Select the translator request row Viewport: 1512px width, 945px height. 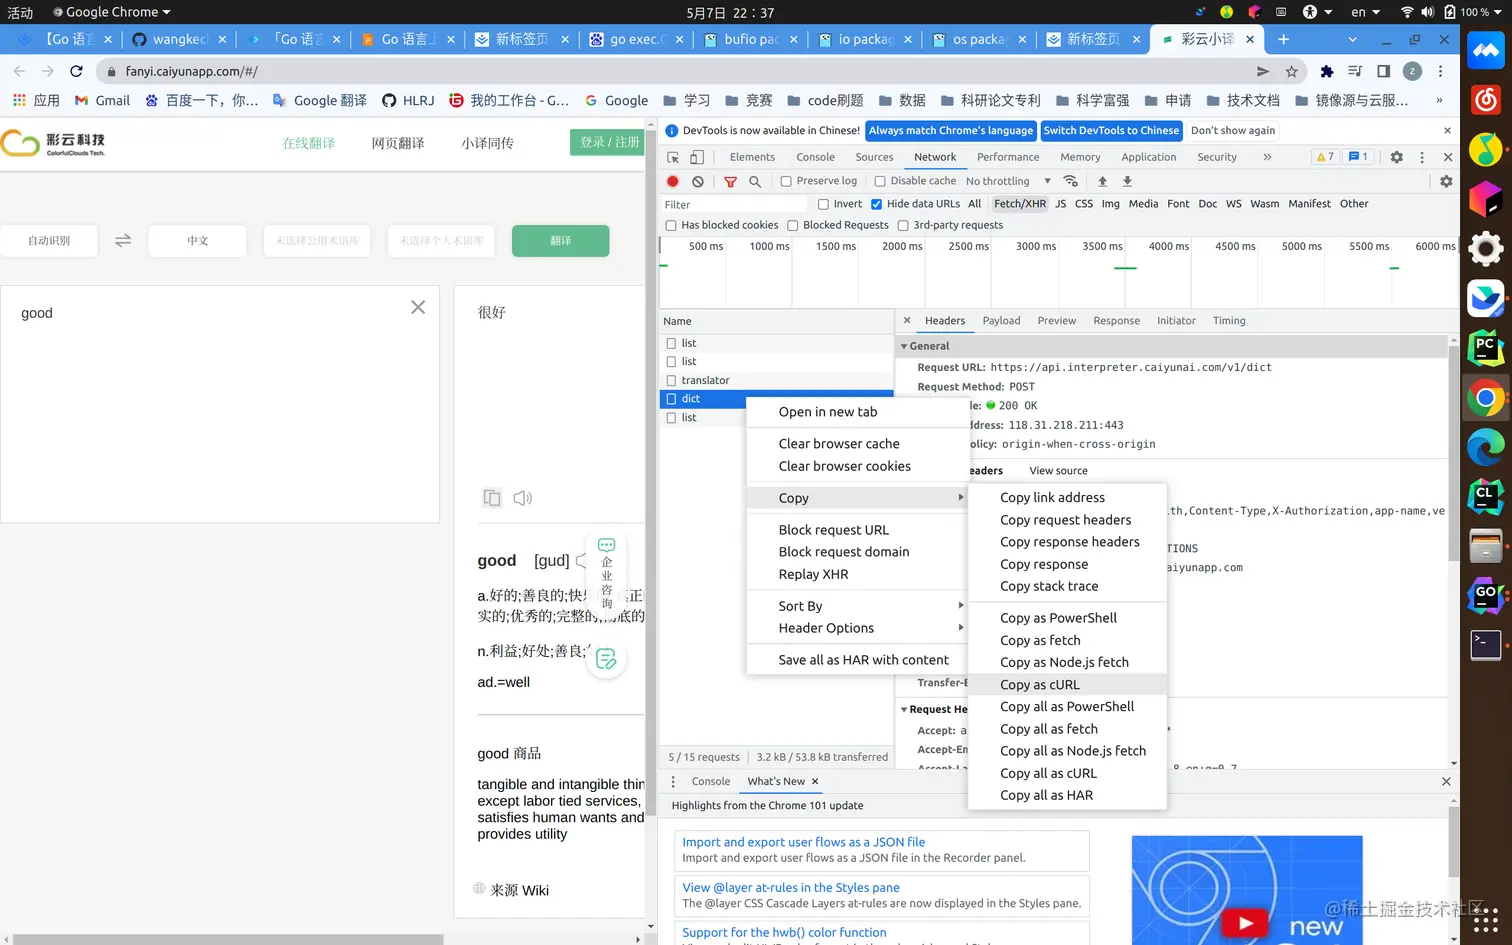[x=776, y=380]
